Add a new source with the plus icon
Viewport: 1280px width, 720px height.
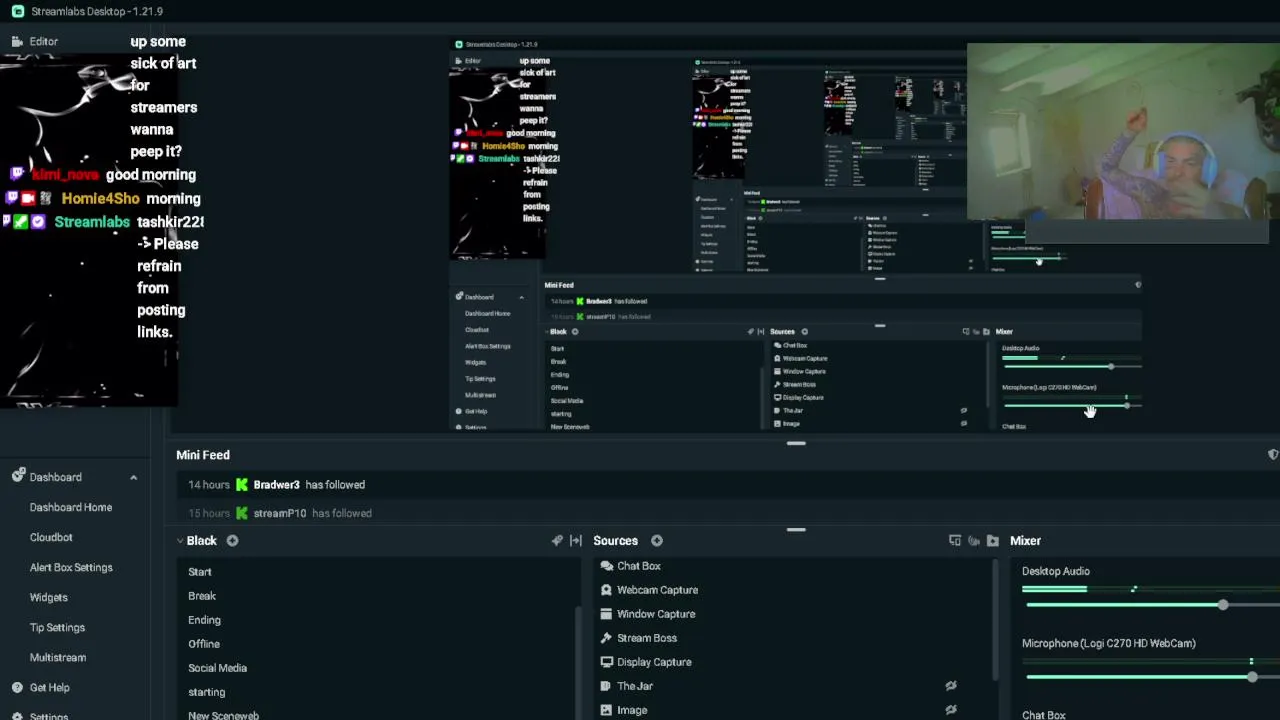(657, 540)
